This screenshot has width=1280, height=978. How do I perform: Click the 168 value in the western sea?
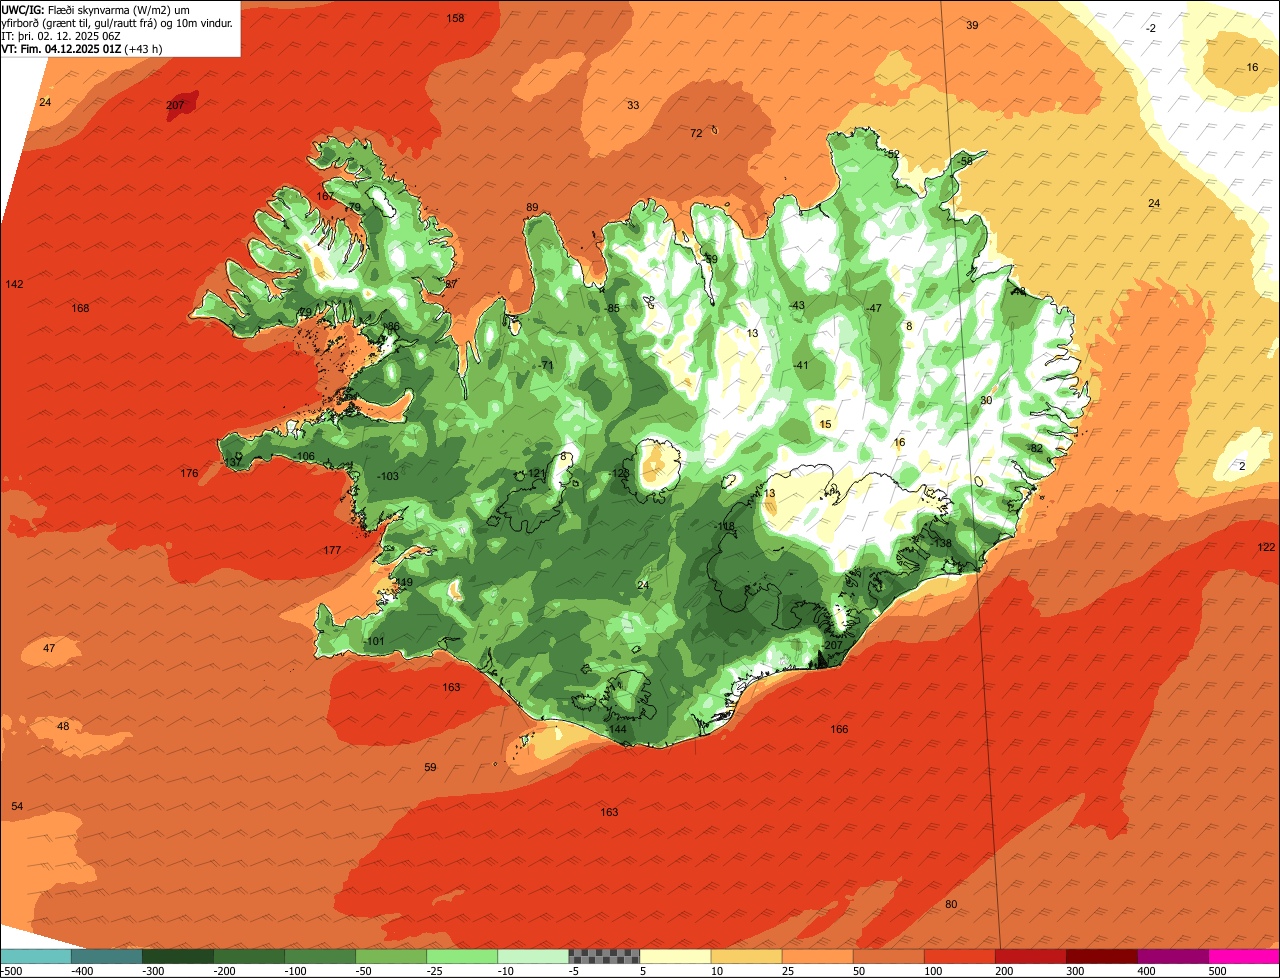click(x=80, y=308)
